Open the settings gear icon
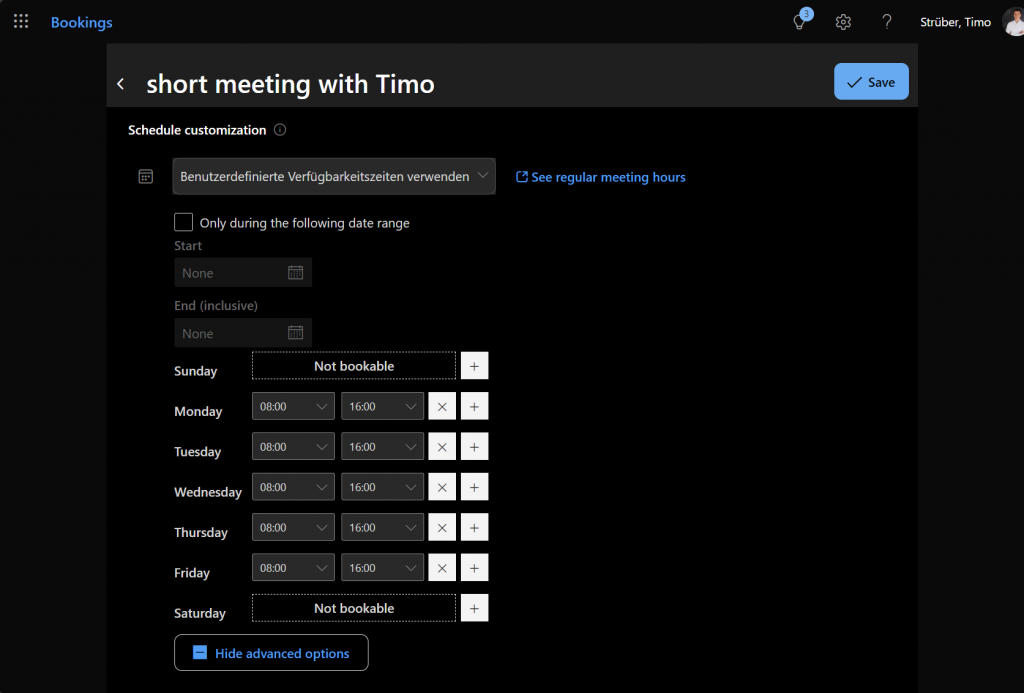Viewport: 1024px width, 693px height. [x=843, y=22]
